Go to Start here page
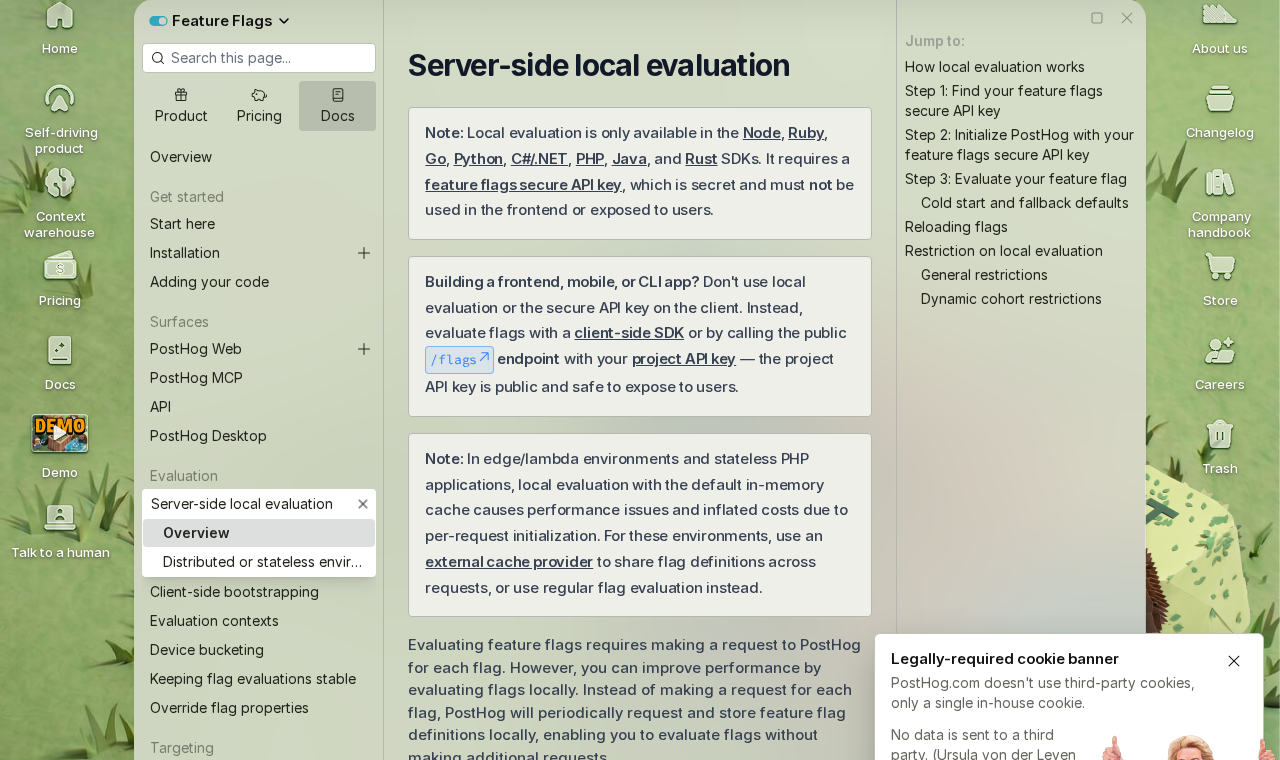This screenshot has height=760, width=1280. click(x=259, y=224)
